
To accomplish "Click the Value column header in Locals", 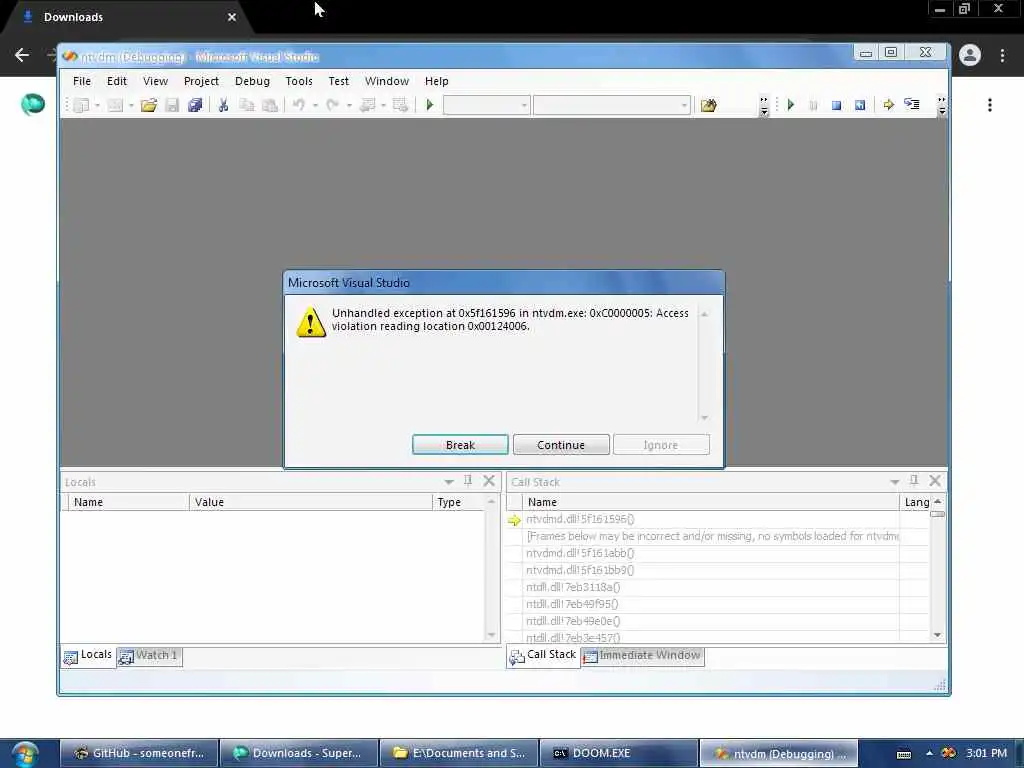I will click(x=310, y=502).
